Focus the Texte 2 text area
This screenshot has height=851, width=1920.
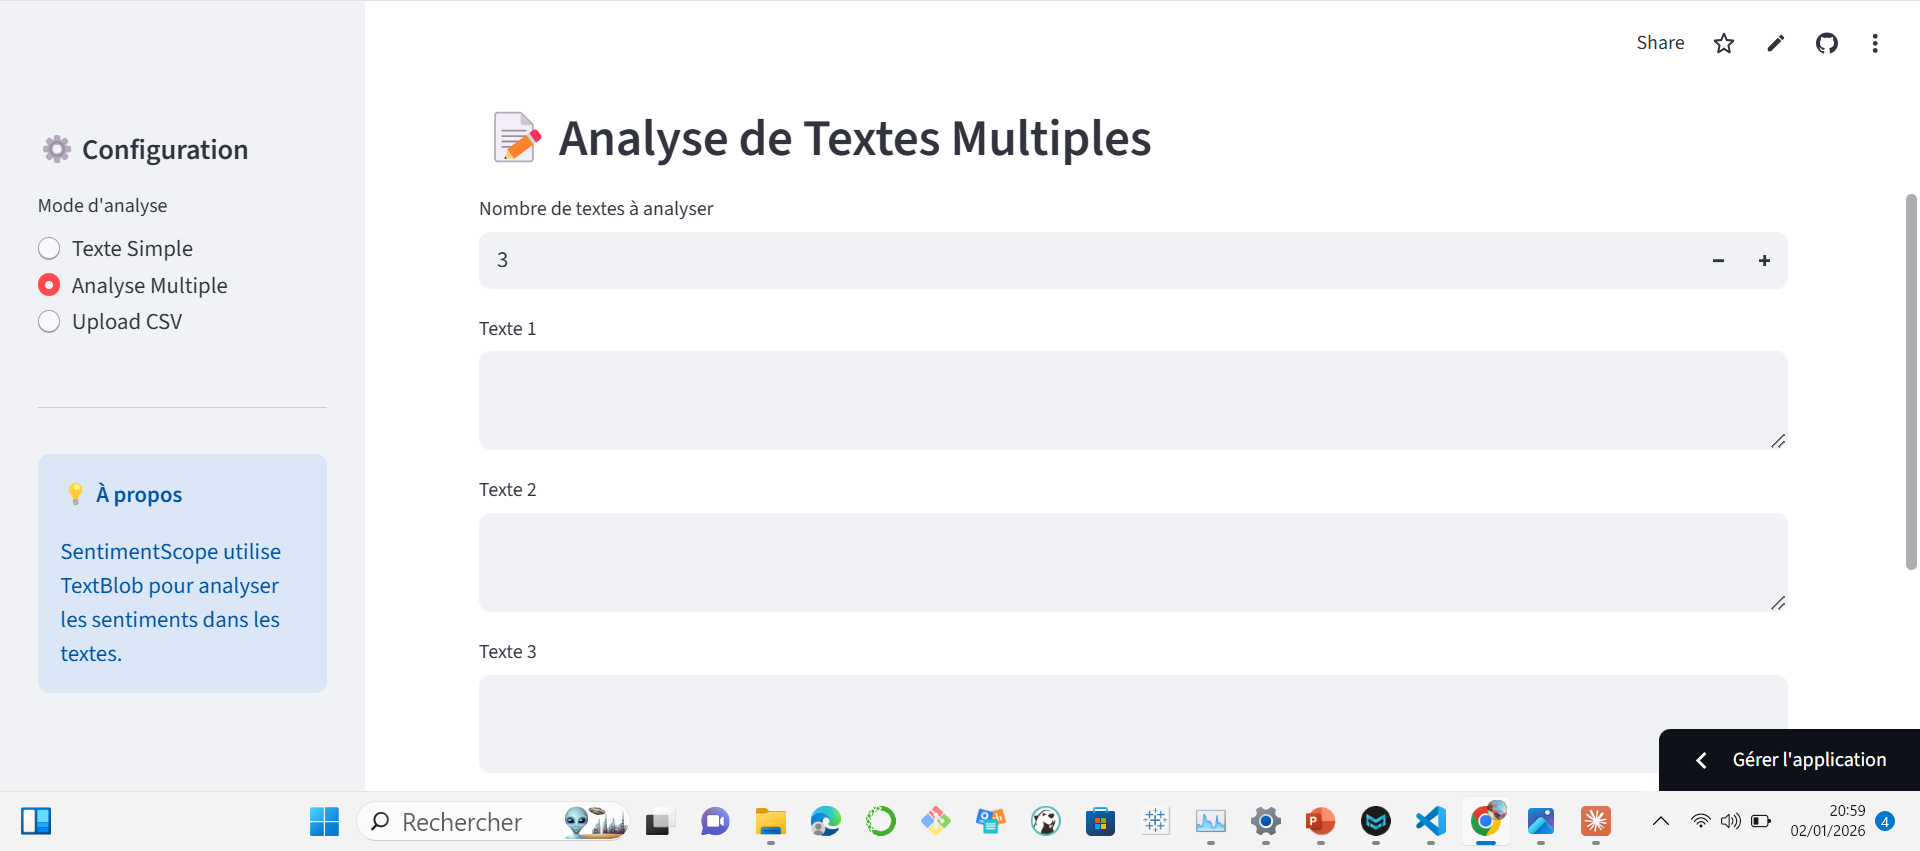tap(1130, 562)
